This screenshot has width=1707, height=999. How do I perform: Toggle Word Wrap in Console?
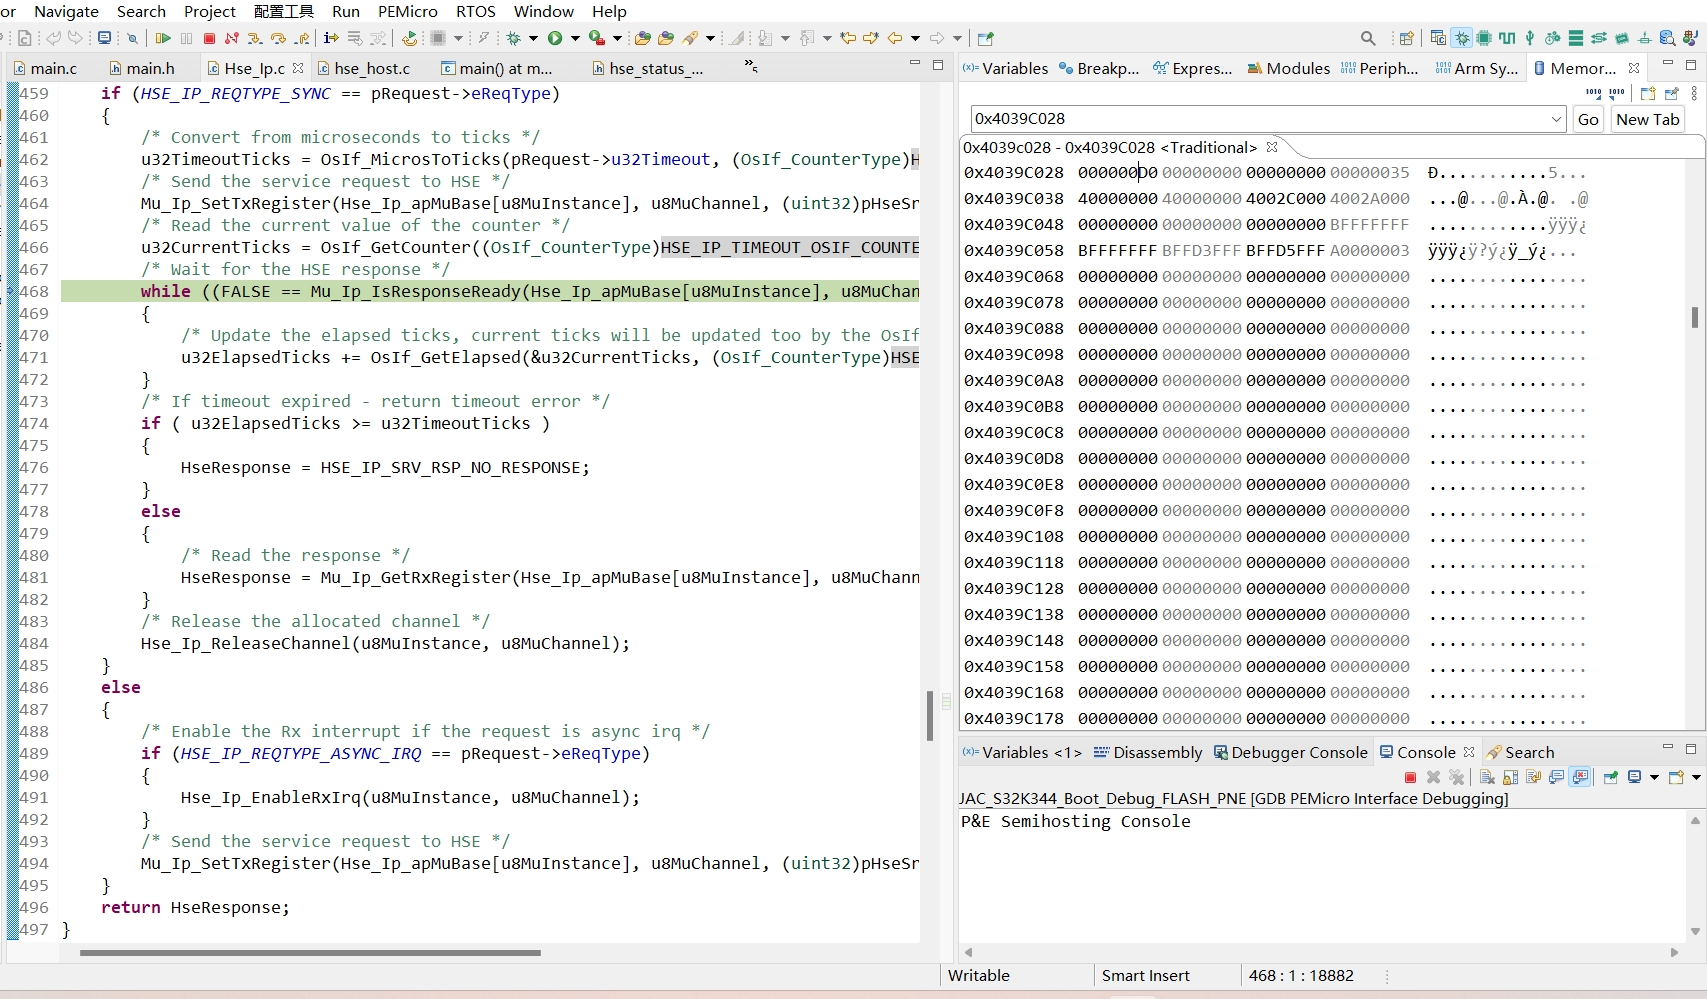1533,777
